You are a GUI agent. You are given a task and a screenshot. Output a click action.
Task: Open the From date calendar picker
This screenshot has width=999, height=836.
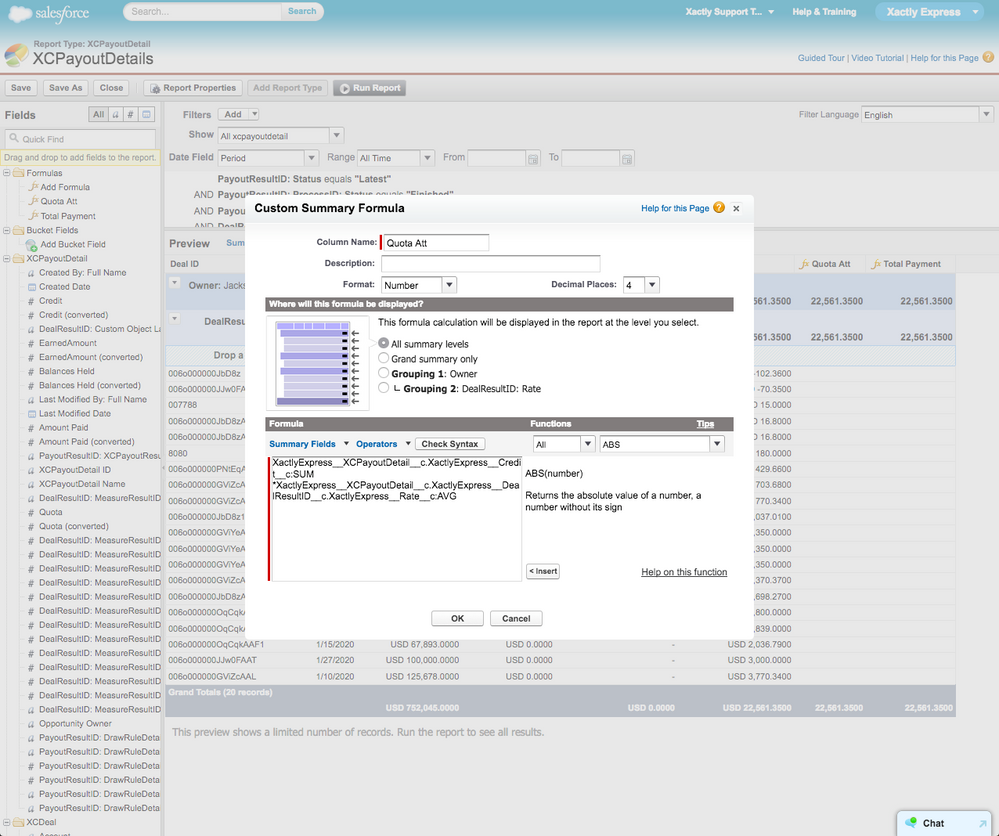click(x=533, y=158)
